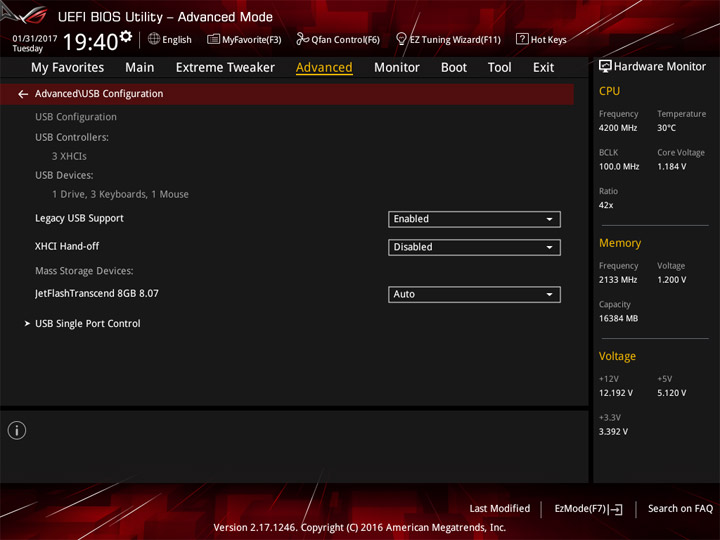
Task: Click the BIOS version copyright line
Action: [360, 528]
